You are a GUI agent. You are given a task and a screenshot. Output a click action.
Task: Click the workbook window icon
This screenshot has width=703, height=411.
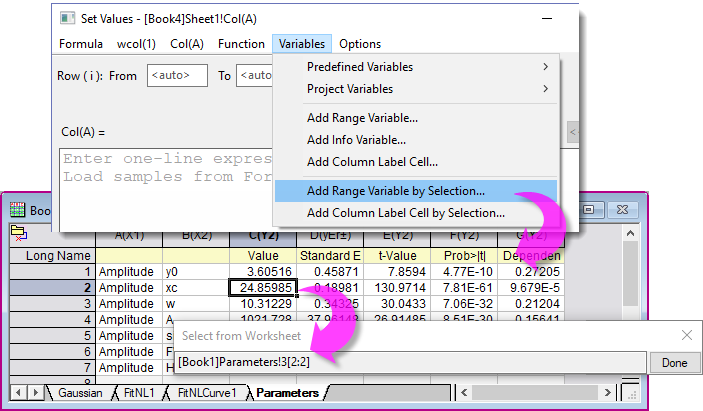[17, 210]
